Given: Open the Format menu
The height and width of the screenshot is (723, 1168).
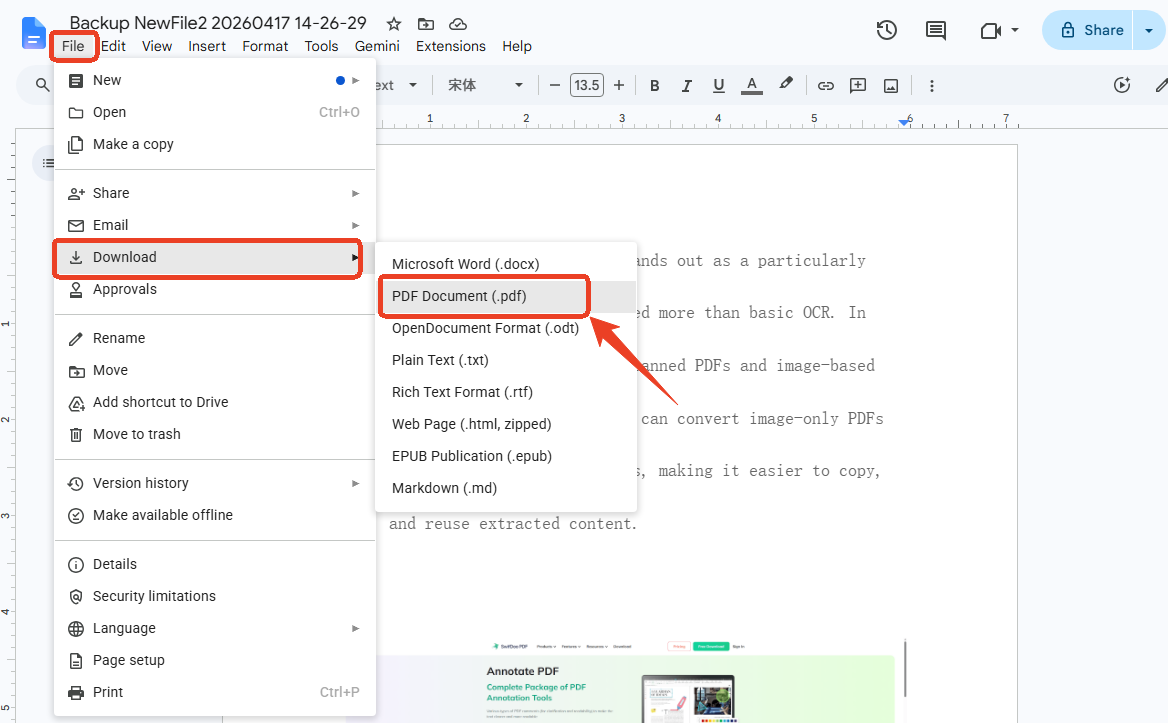Looking at the screenshot, I should point(265,46).
